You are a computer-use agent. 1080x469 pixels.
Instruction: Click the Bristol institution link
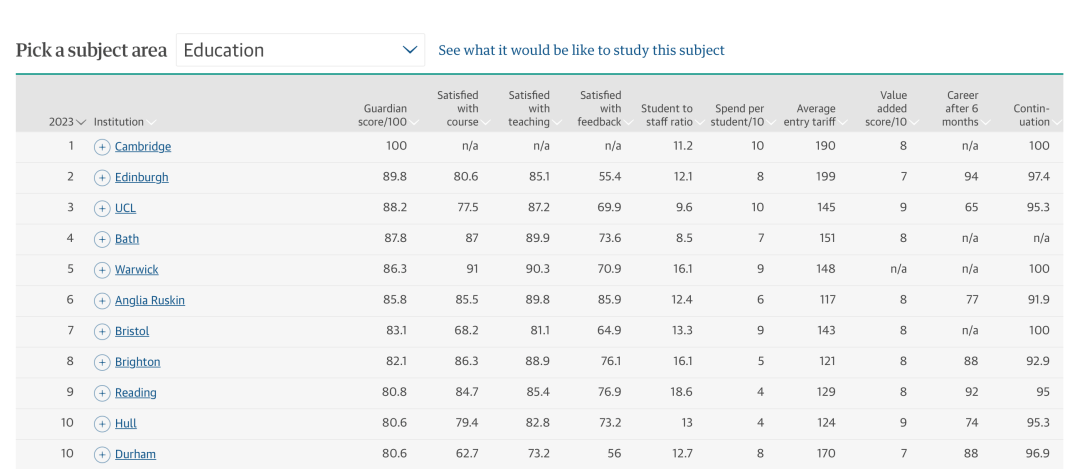pos(132,331)
